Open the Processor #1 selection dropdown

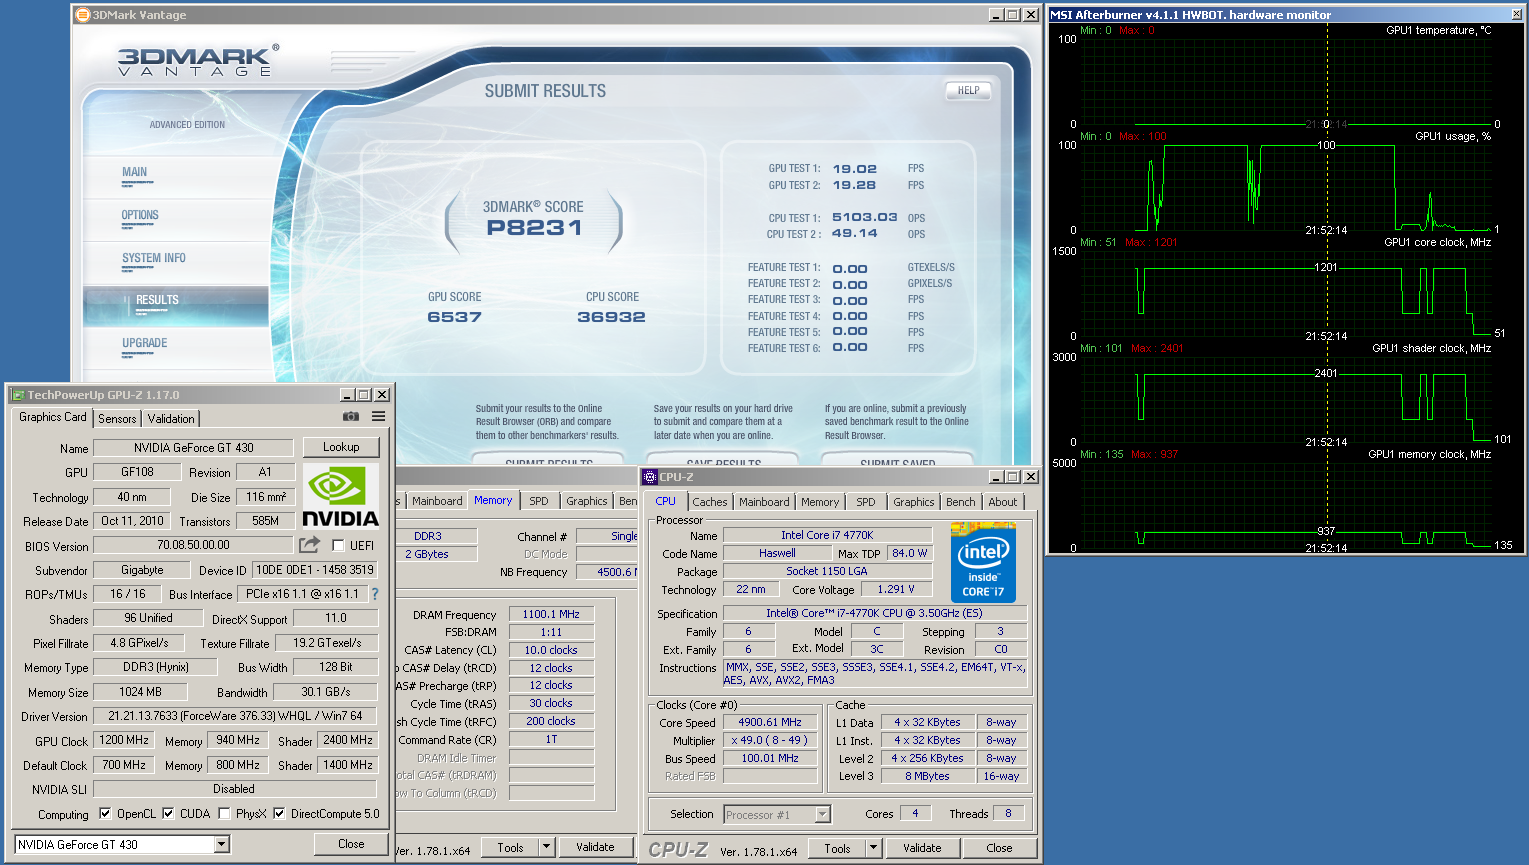click(823, 815)
